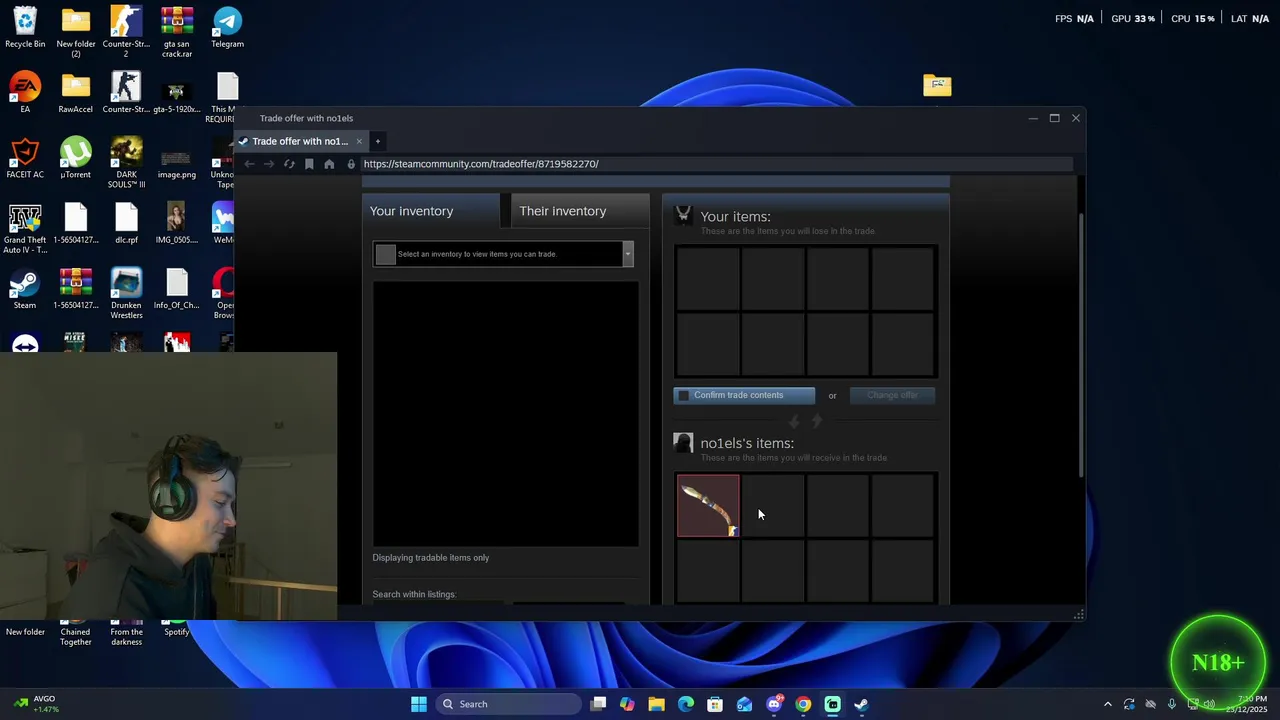
Task: Switch to the Your inventory tab
Action: pyautogui.click(x=431, y=211)
